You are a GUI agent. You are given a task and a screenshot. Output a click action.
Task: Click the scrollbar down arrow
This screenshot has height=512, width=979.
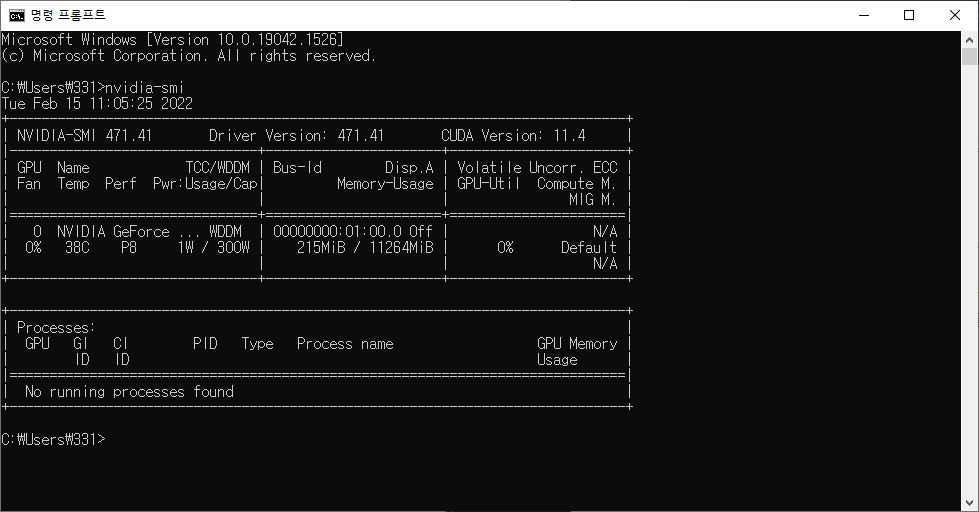tap(969, 503)
